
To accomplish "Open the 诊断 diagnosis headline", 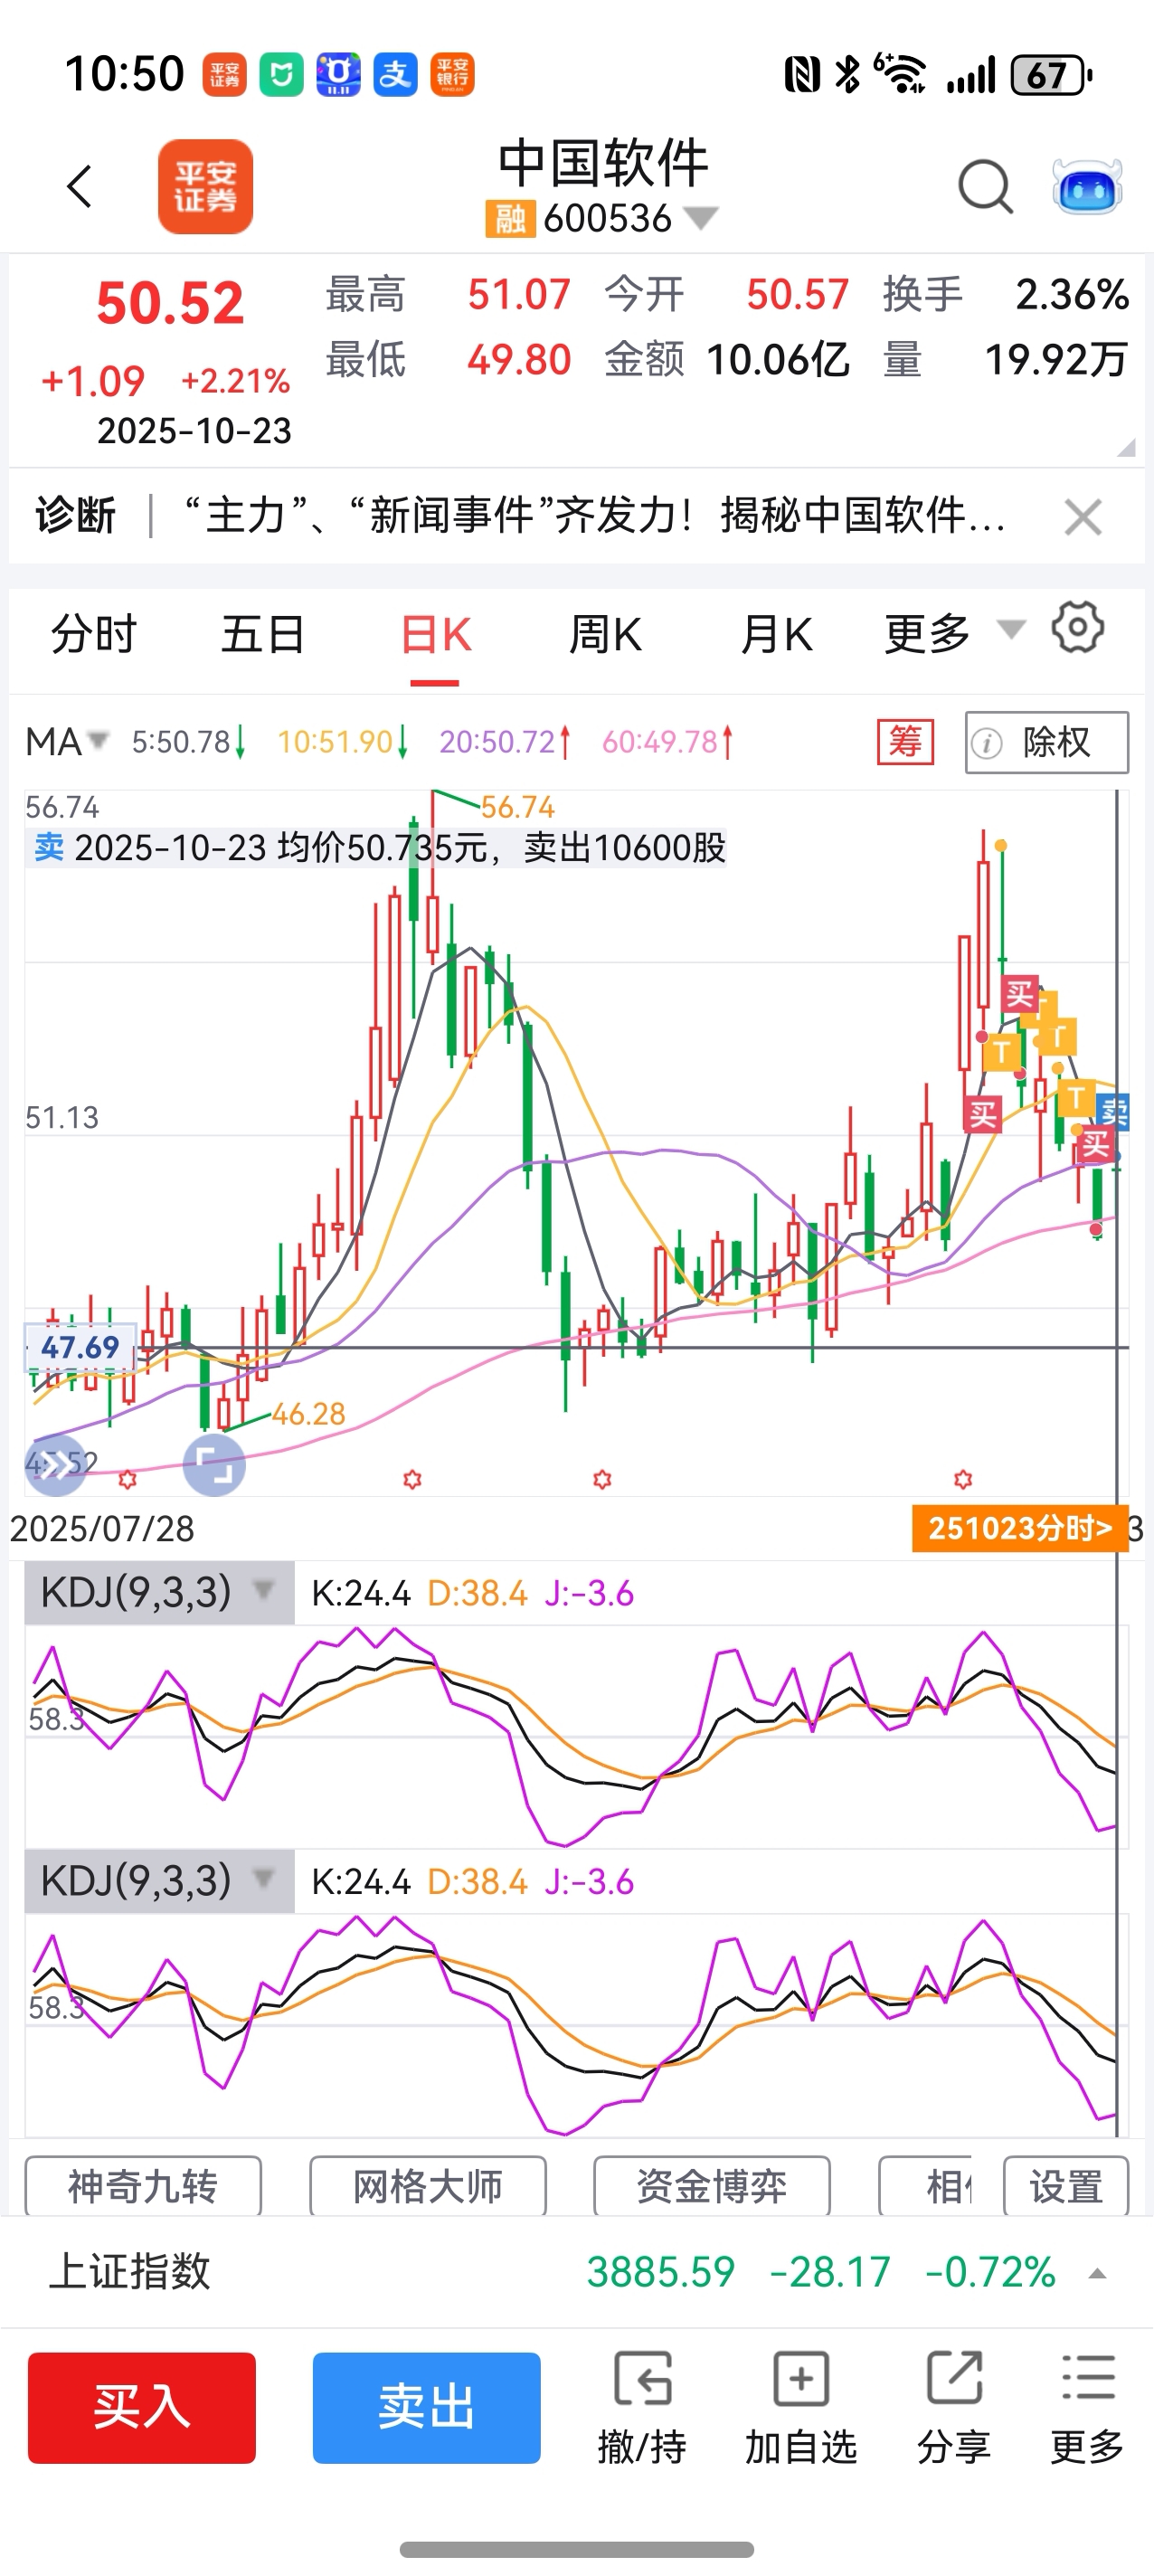I will click(x=595, y=516).
